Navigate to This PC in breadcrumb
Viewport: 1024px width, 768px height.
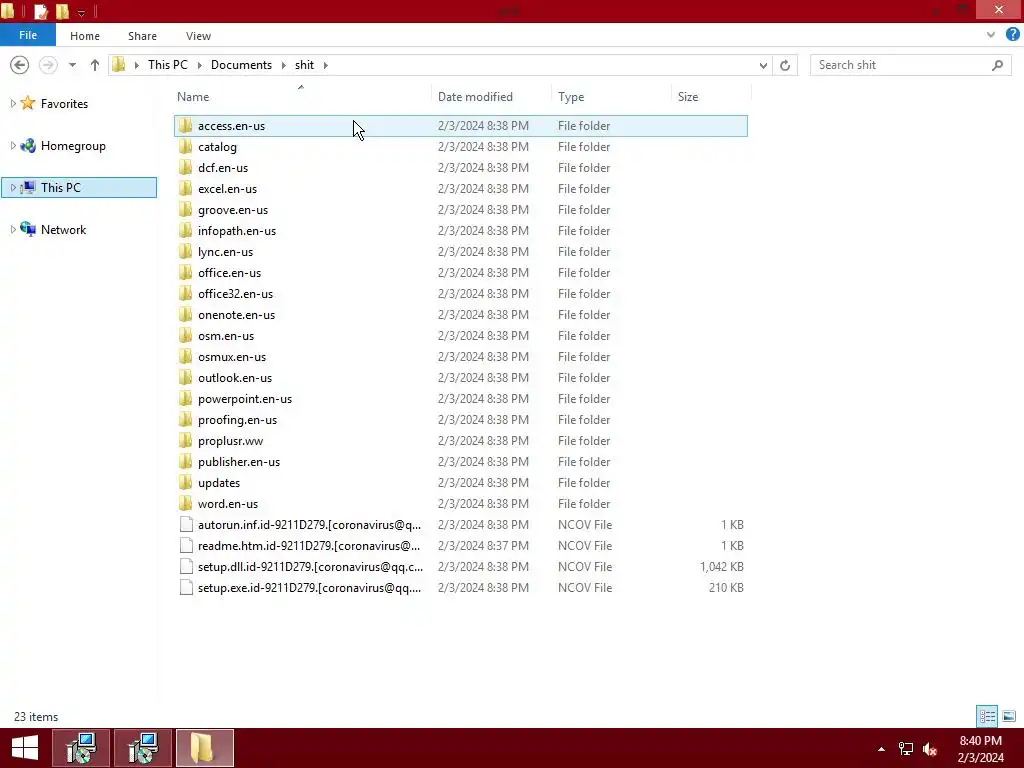coord(167,65)
